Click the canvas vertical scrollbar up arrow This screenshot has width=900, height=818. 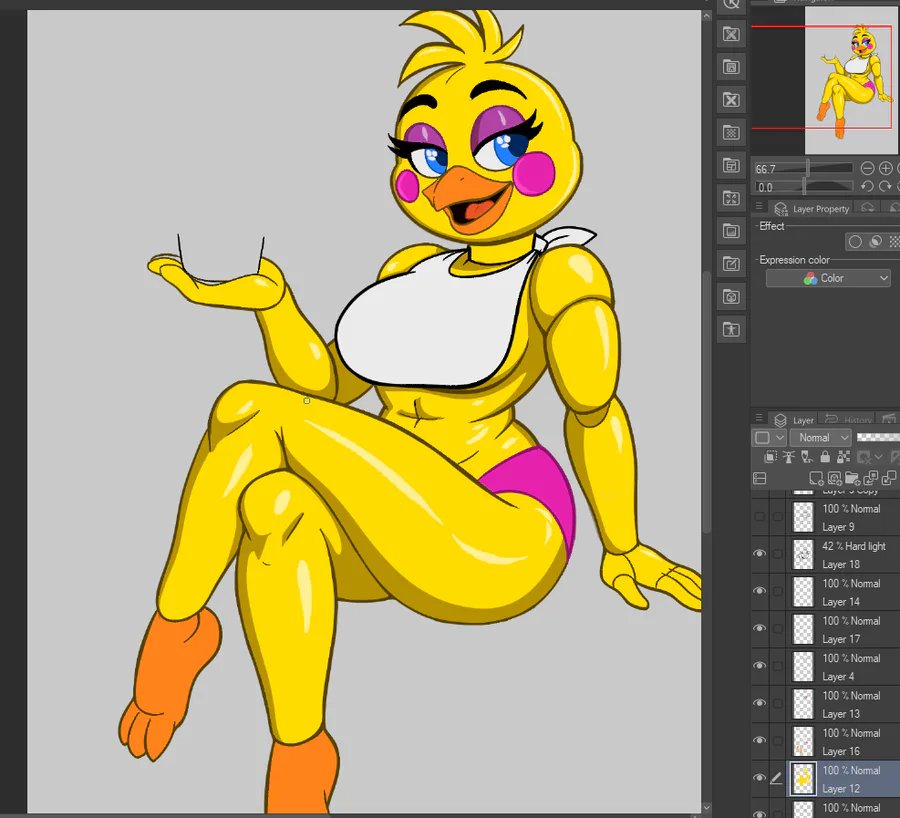tap(707, 15)
